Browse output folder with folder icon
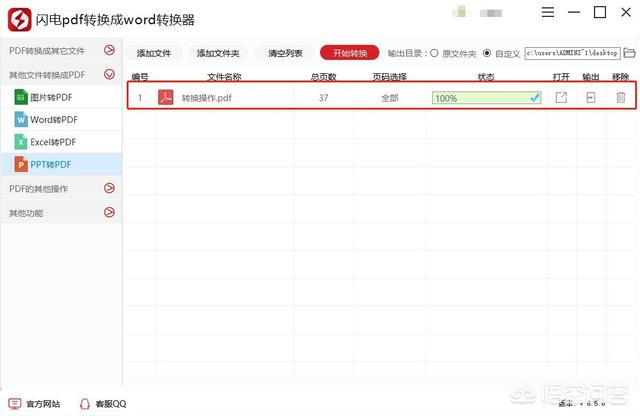The width and height of the screenshot is (640, 416). [629, 53]
